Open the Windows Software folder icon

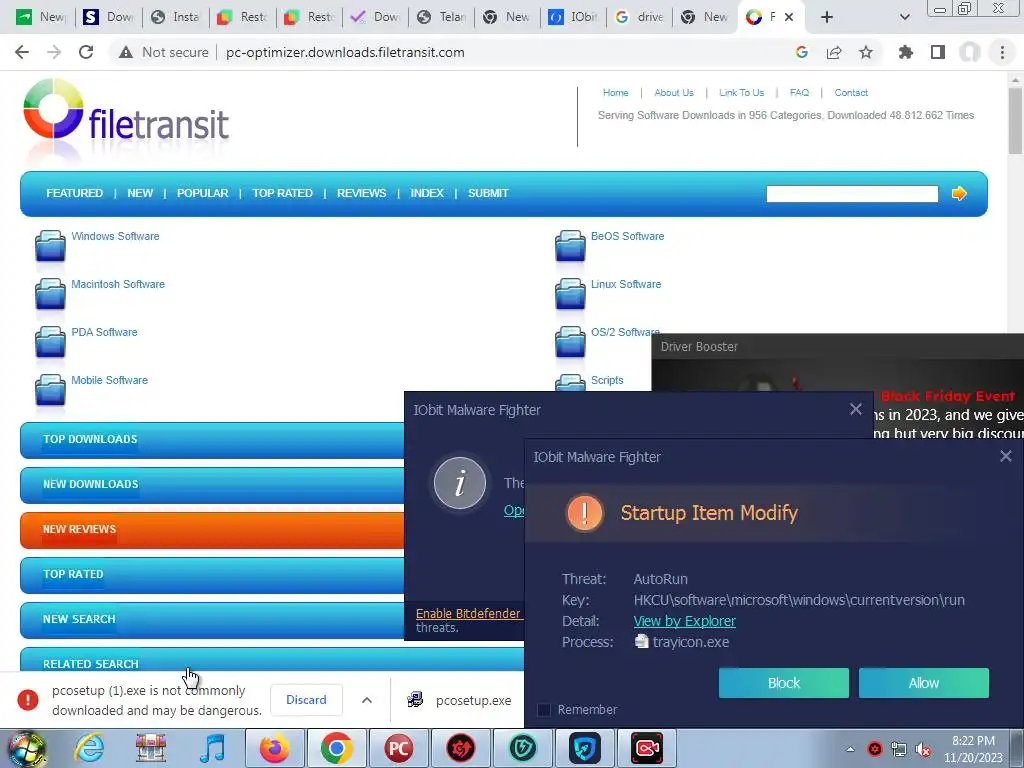click(x=50, y=246)
